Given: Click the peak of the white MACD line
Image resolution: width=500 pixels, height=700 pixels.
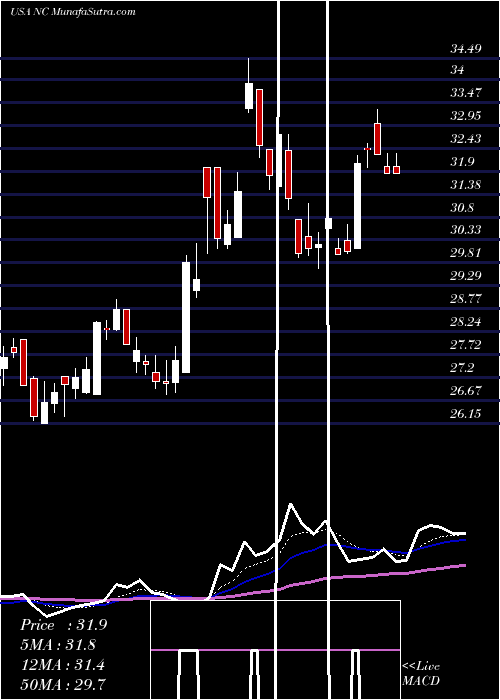Looking at the screenshot, I should 291,504.
